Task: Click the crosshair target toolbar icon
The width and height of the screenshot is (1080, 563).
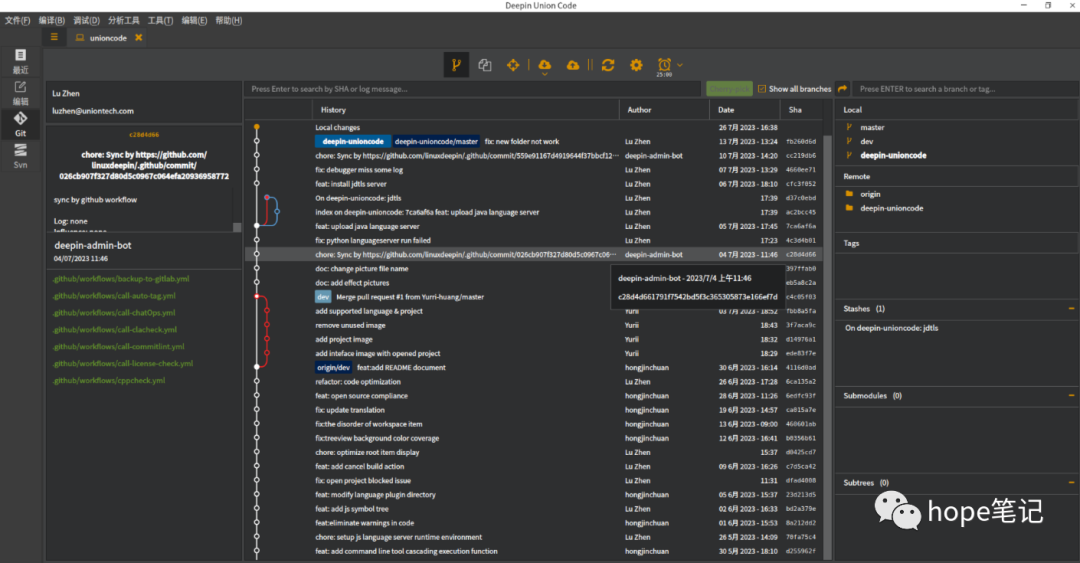Action: (513, 65)
